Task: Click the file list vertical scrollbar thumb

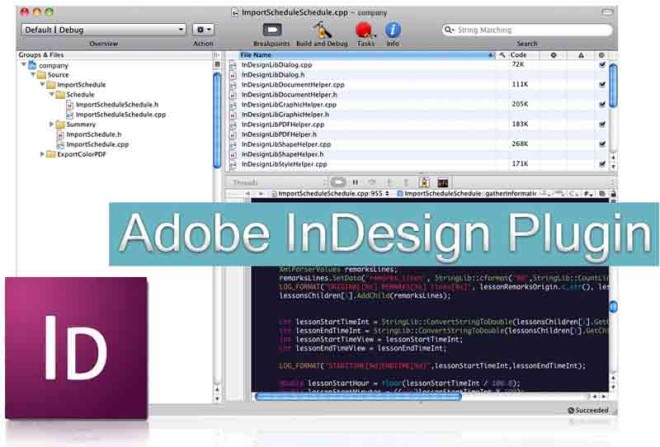Action: click(613, 85)
